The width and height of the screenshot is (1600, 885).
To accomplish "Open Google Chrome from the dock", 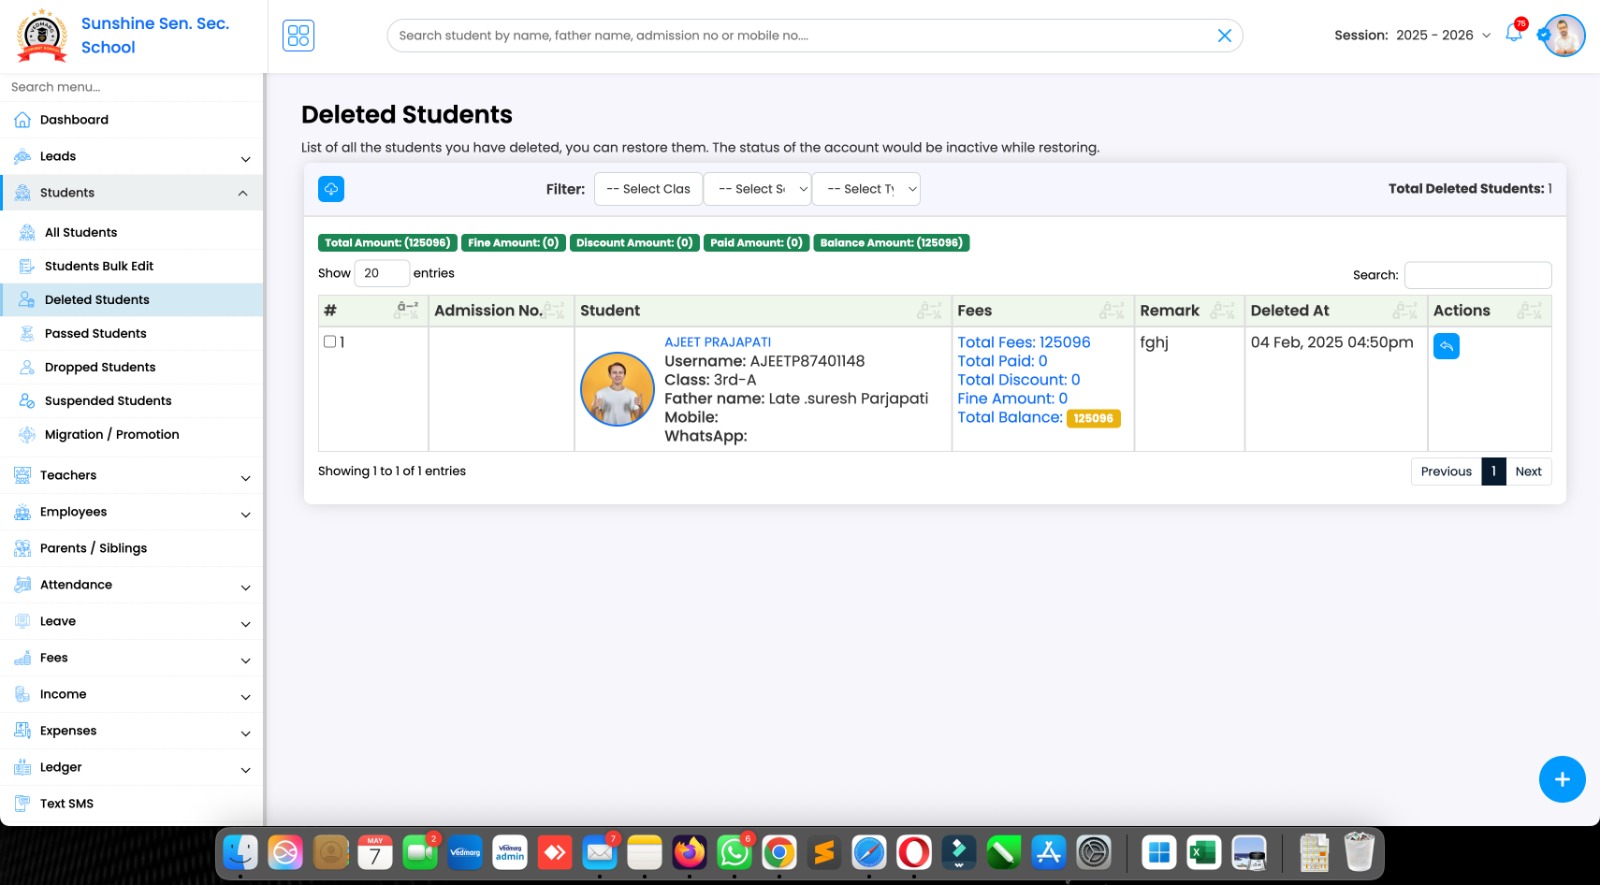I will tap(779, 853).
